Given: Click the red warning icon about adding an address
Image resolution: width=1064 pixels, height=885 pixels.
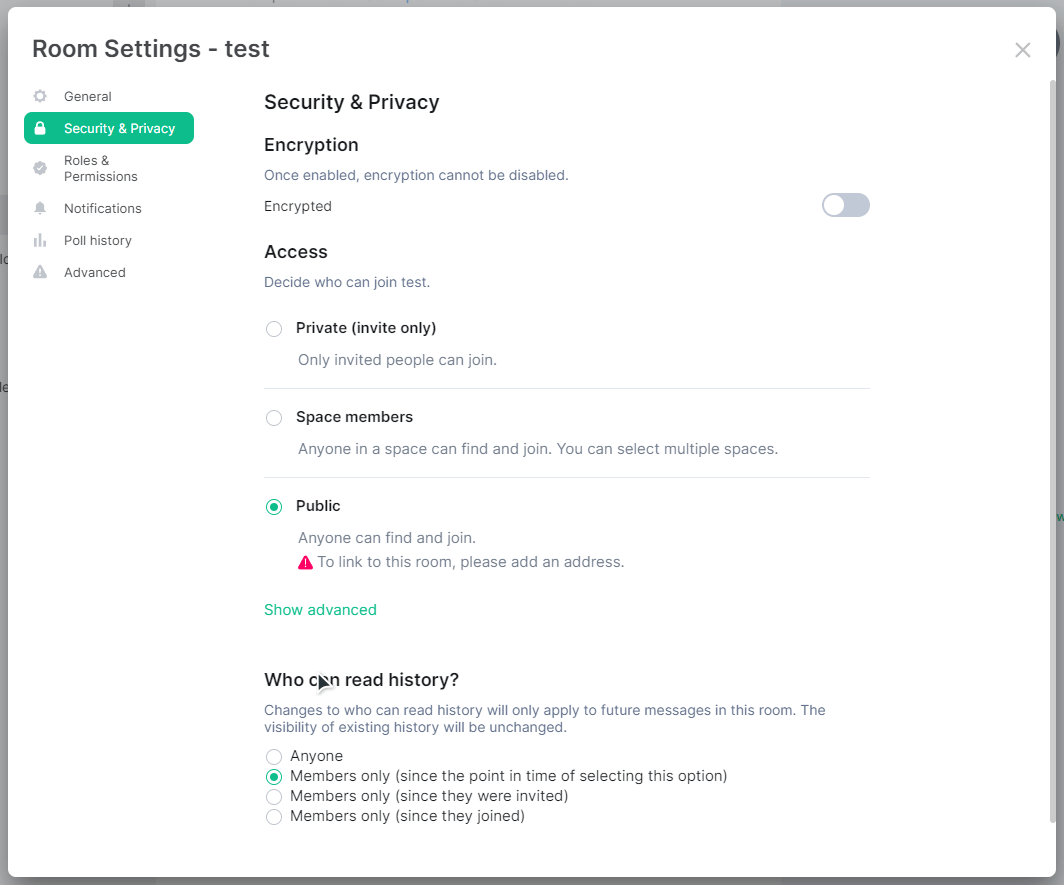Looking at the screenshot, I should (x=305, y=563).
